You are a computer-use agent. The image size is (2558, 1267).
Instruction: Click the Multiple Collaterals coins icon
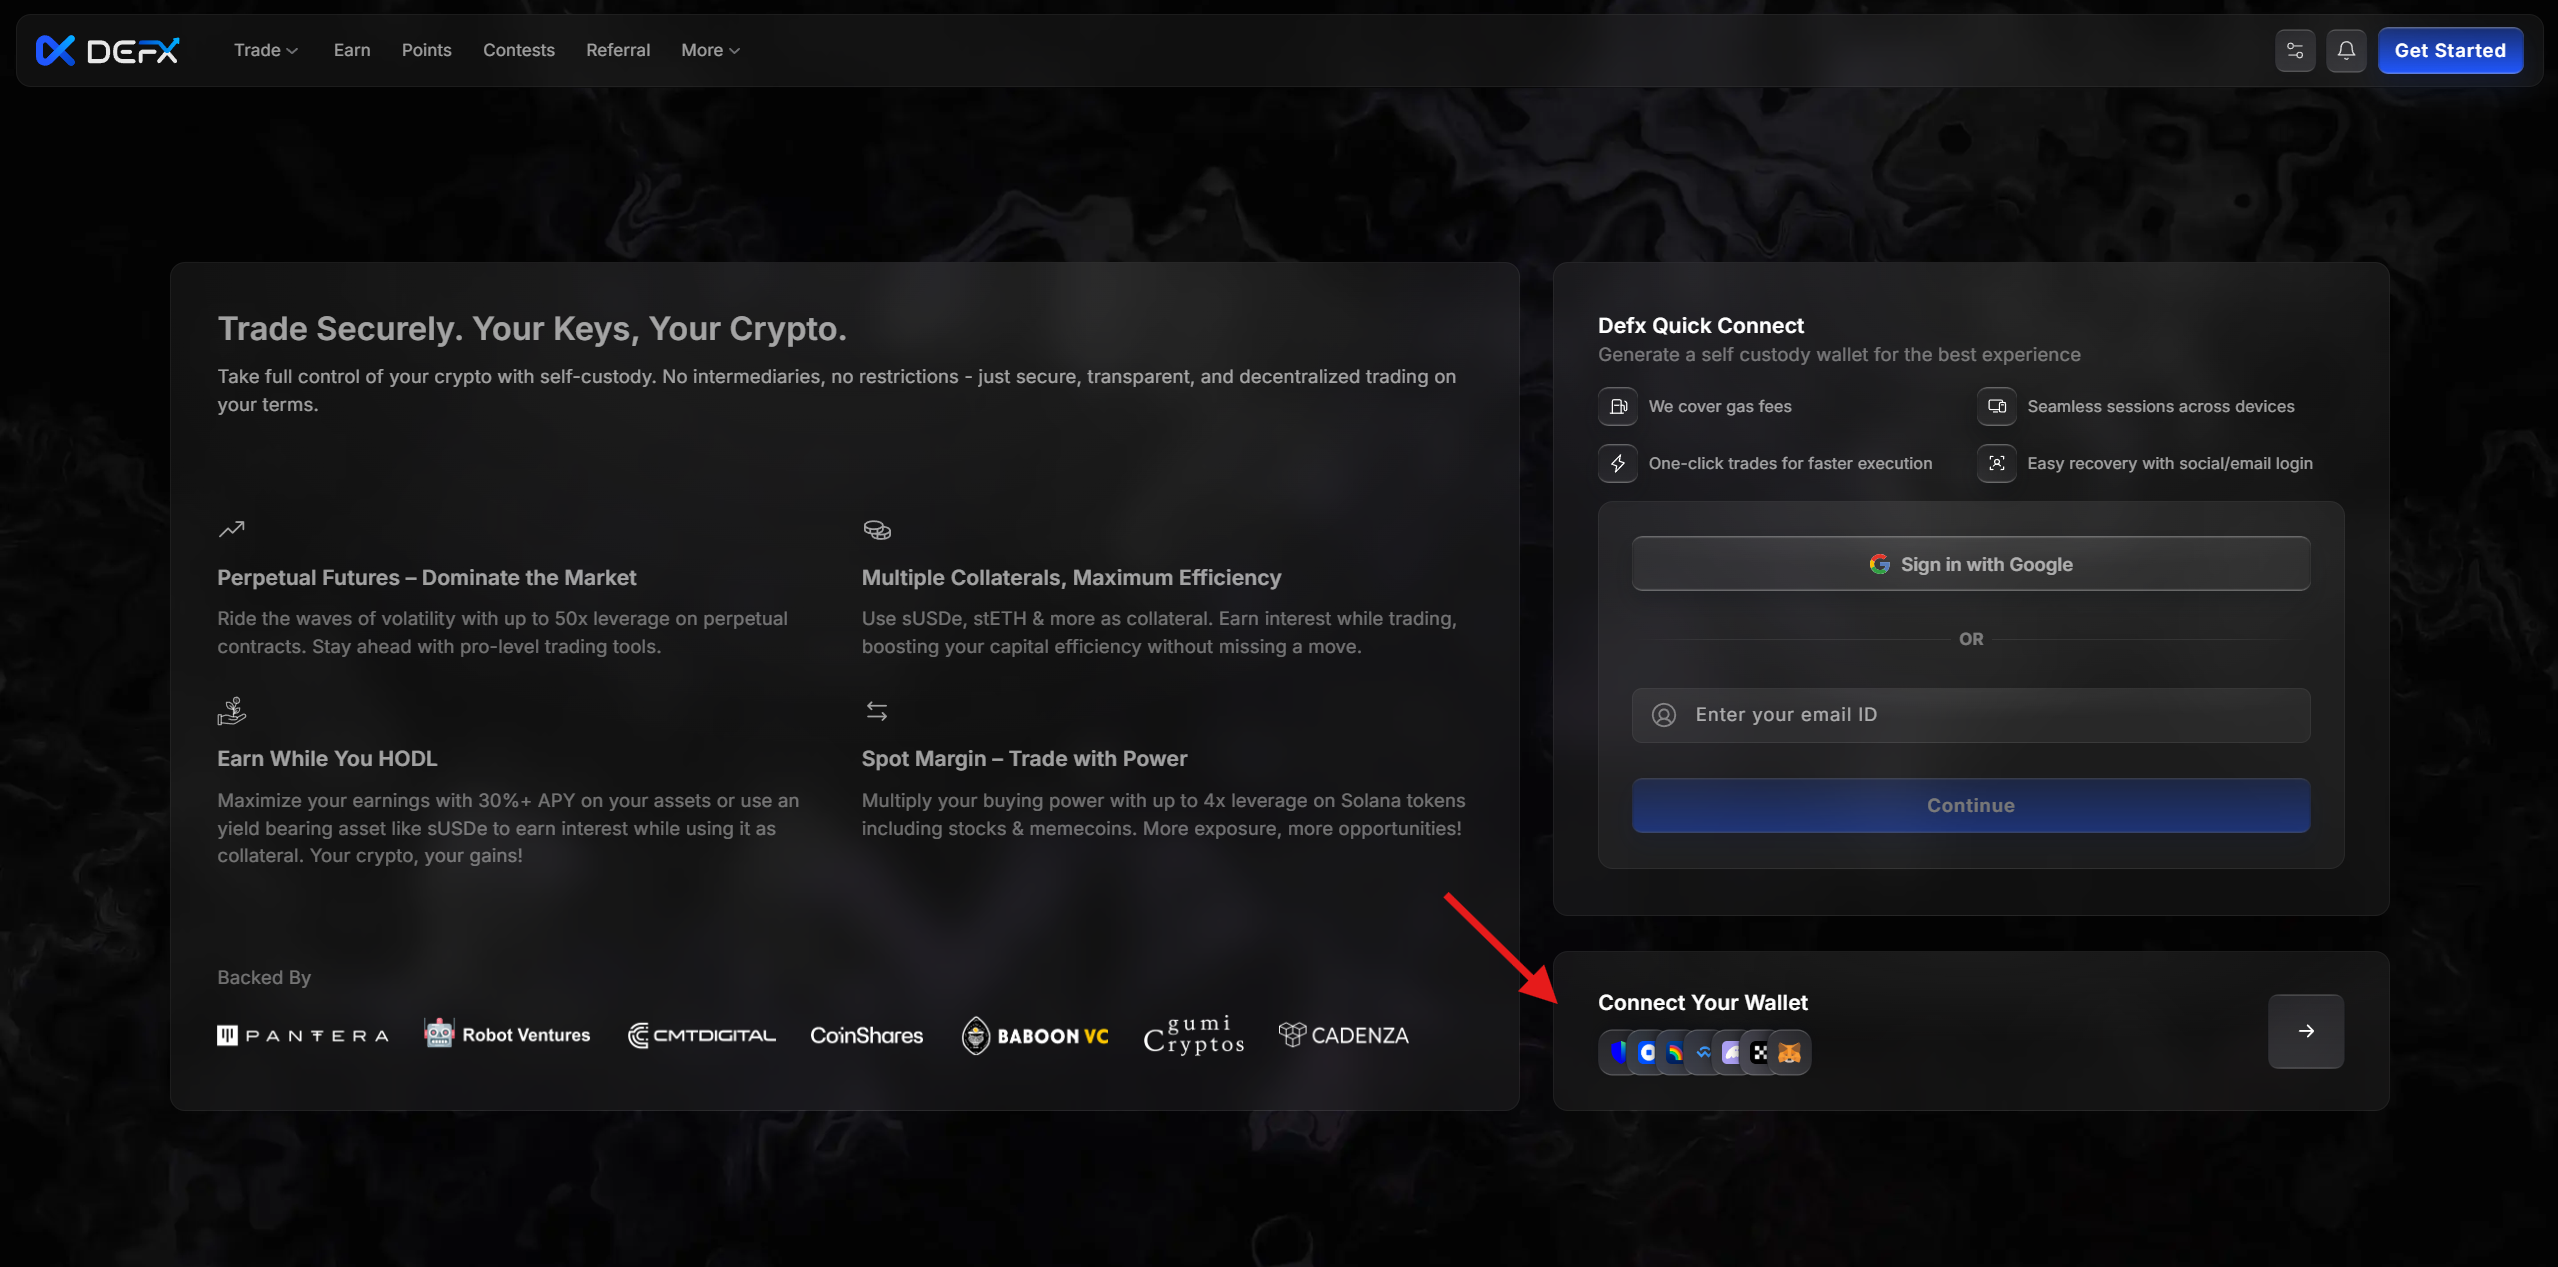click(x=877, y=529)
